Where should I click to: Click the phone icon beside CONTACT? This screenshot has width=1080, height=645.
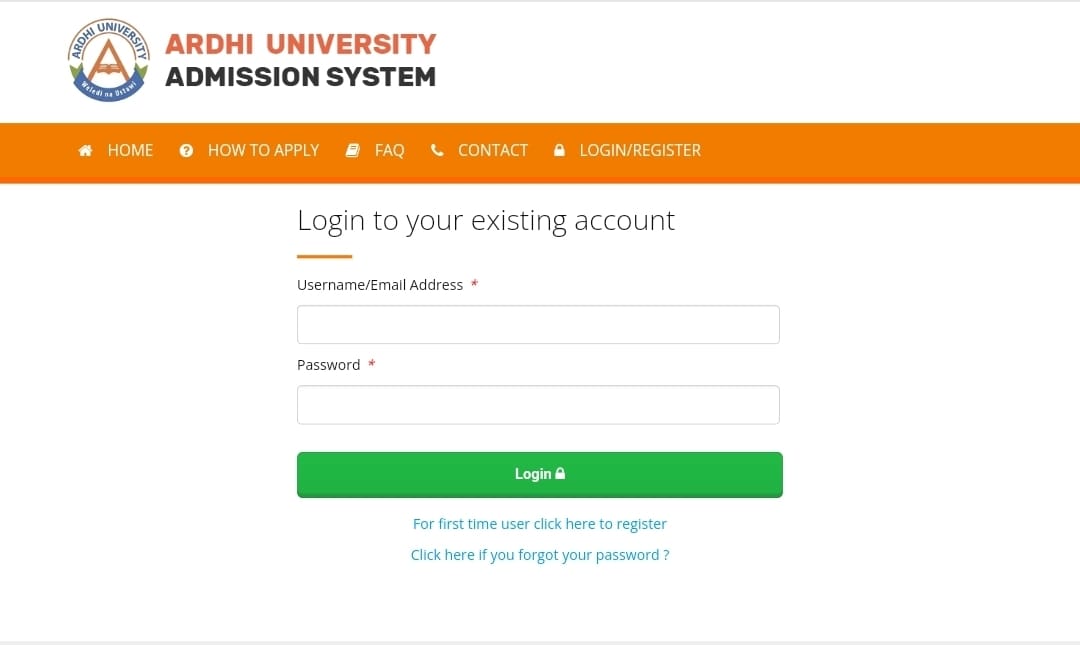[436, 150]
